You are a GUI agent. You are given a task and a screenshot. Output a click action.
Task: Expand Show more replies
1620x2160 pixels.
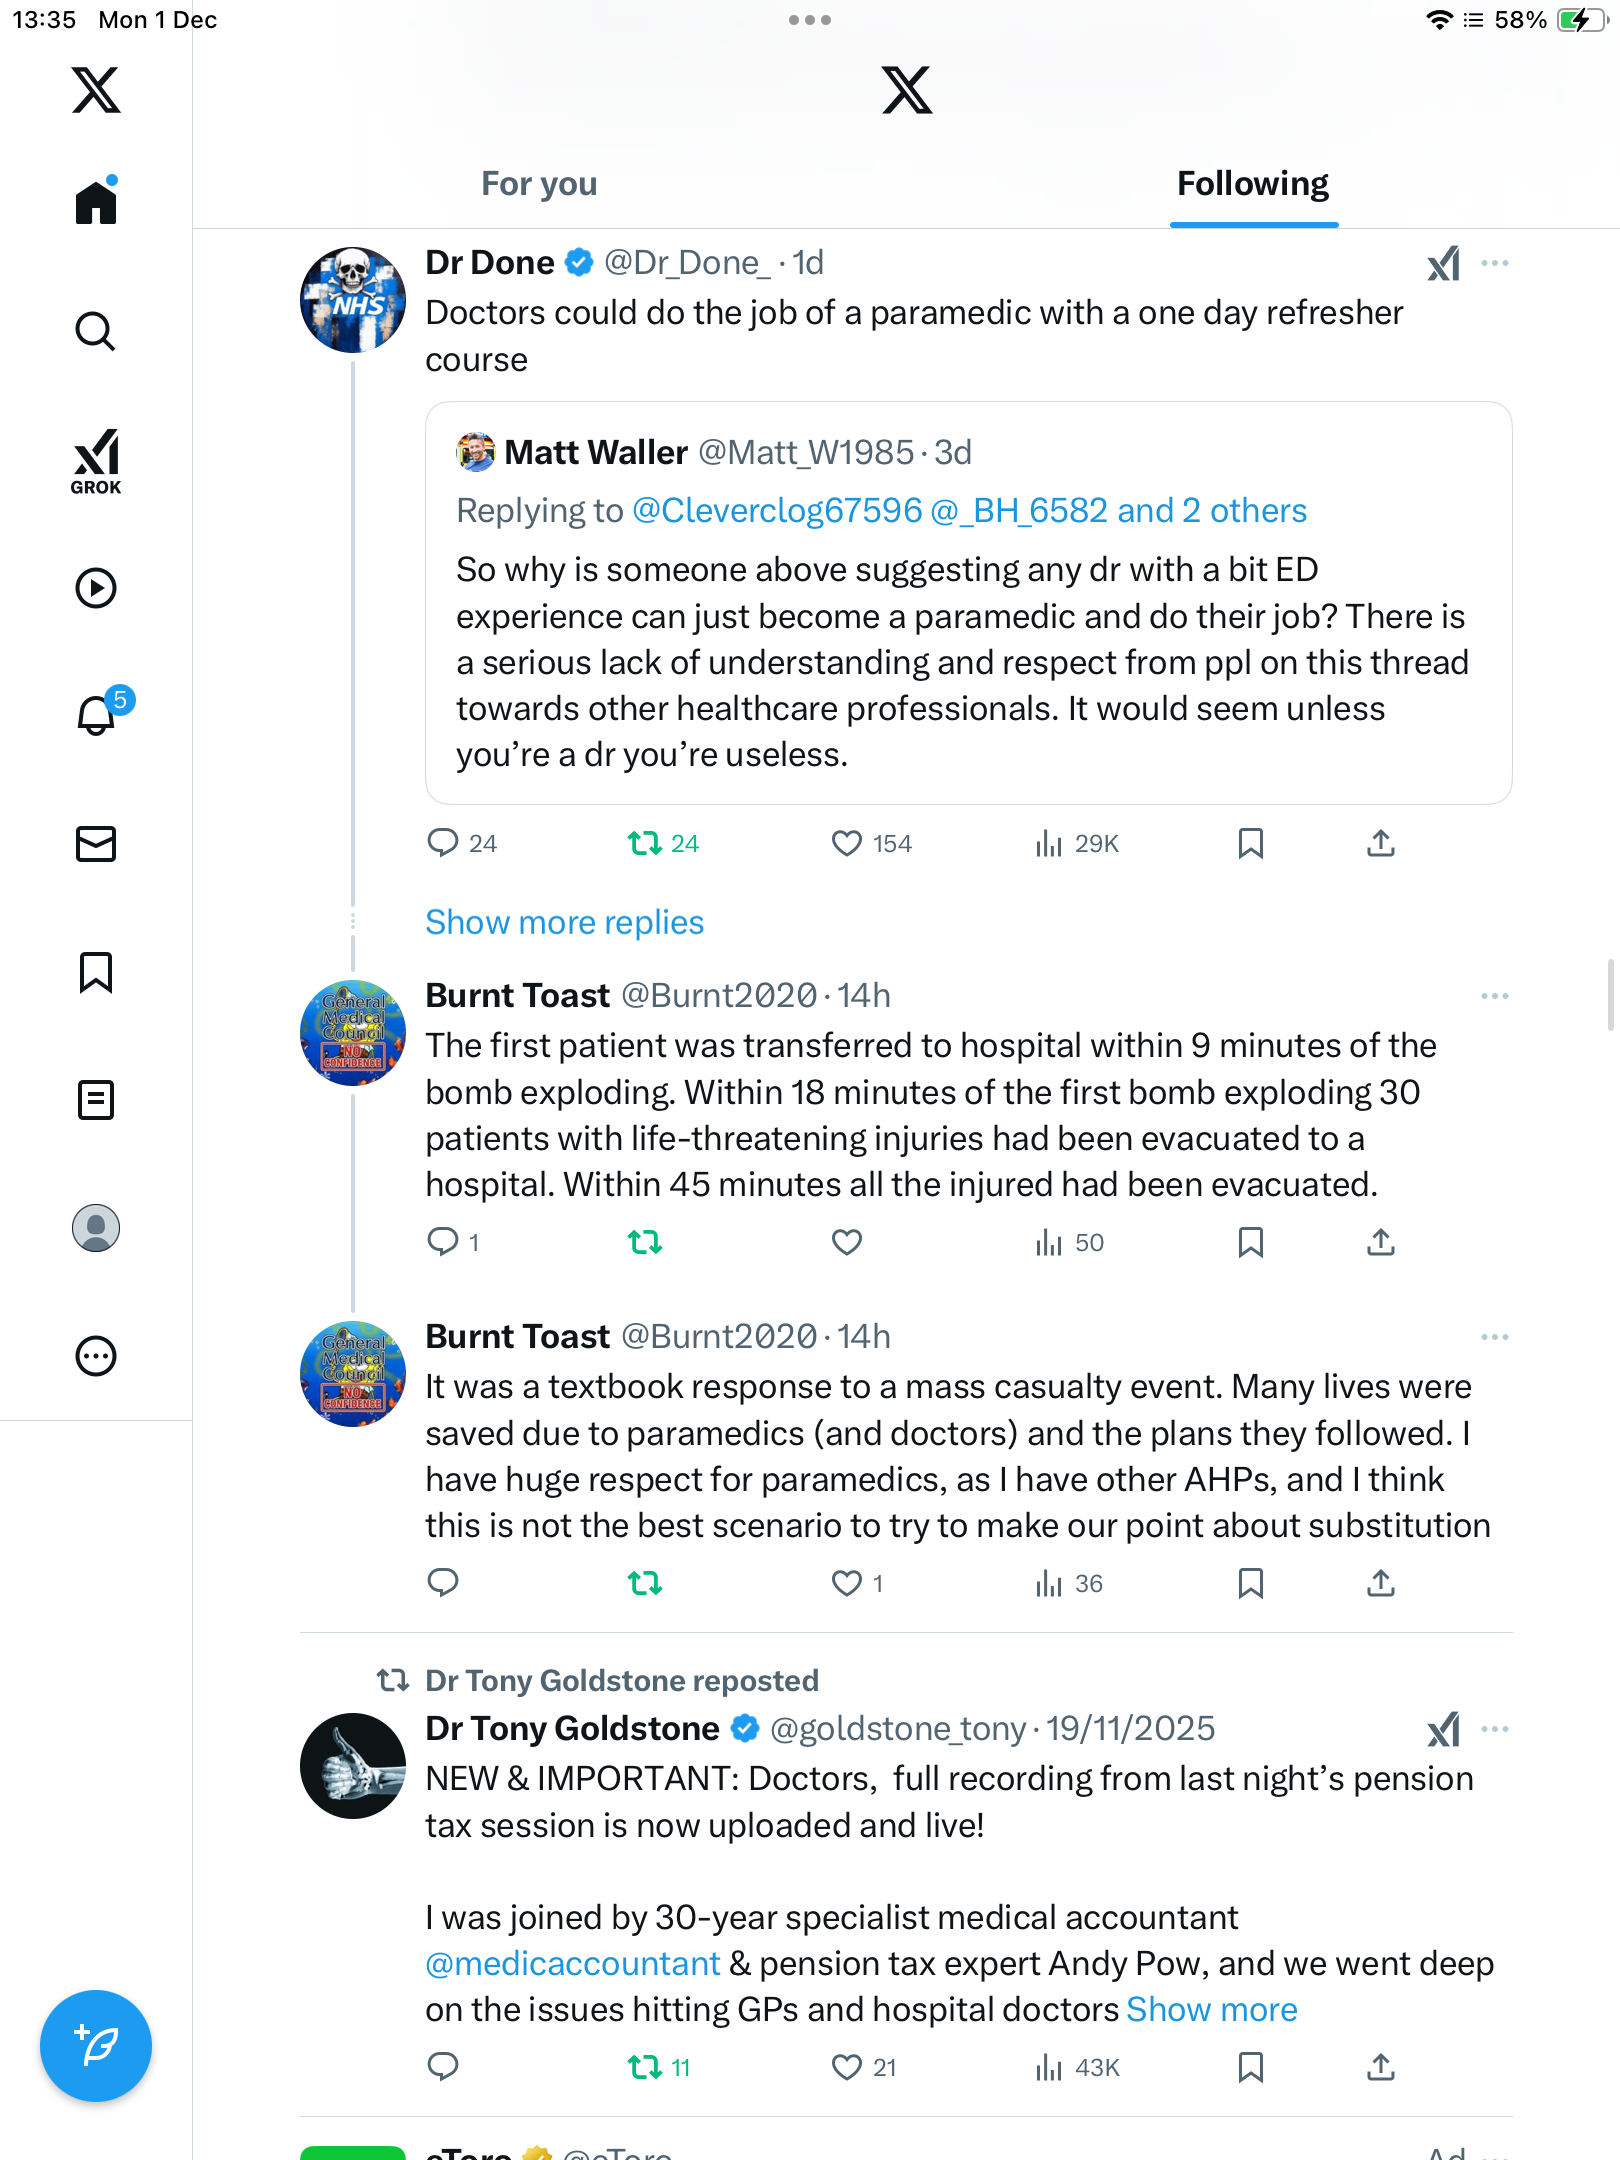564,922
